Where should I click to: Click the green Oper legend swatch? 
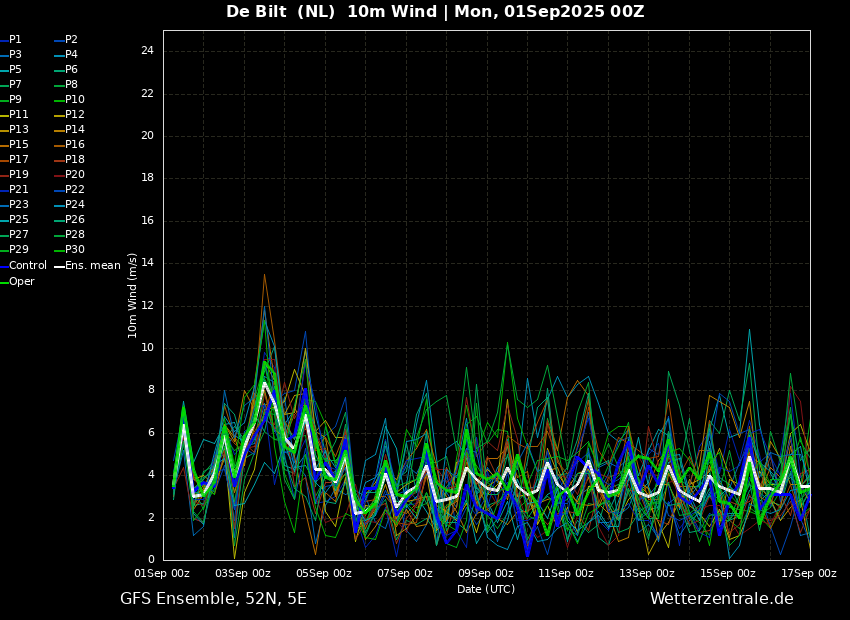[x=4, y=282]
